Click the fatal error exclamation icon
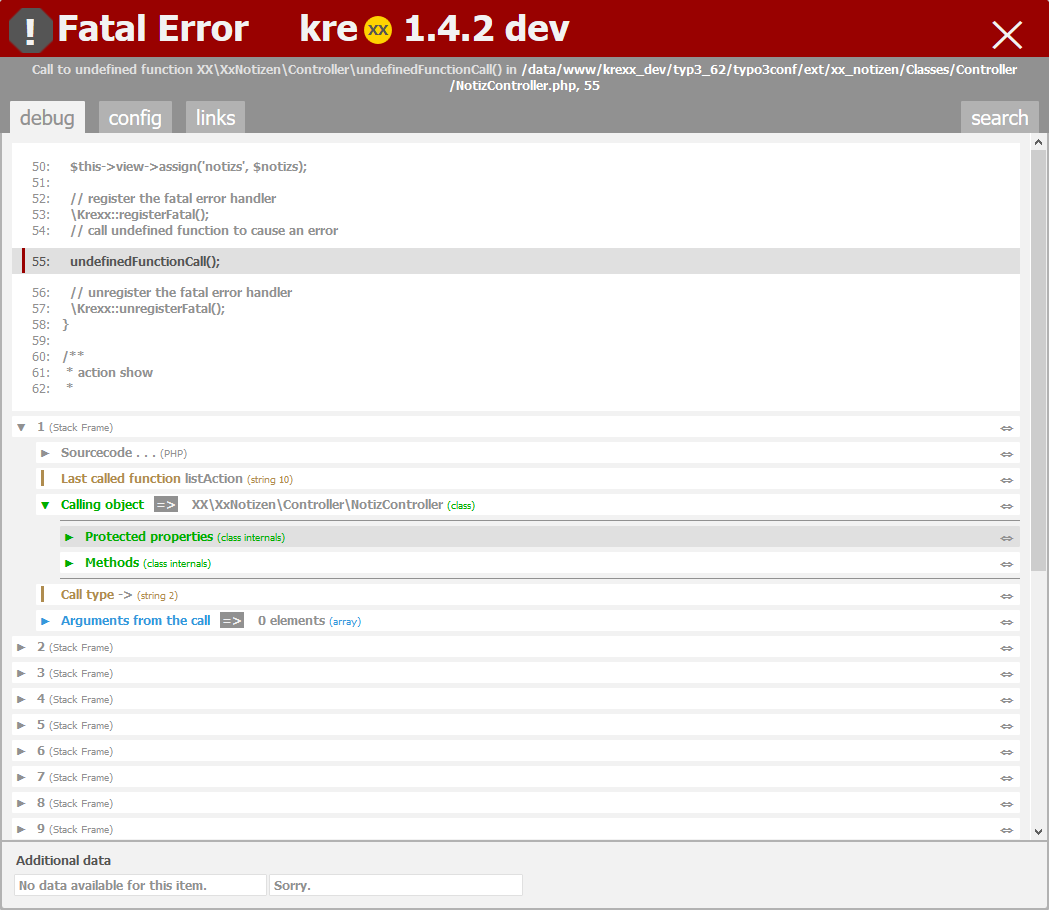The image size is (1049, 910). [31, 31]
